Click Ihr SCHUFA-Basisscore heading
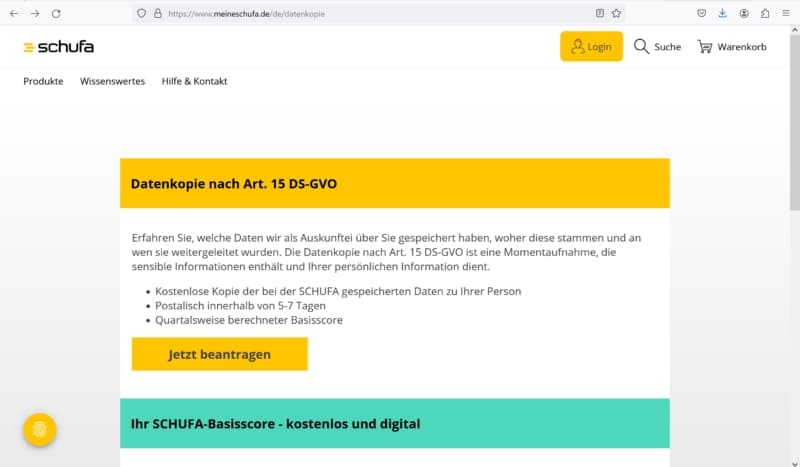Screen dimensions: 800x467 pos(276,424)
